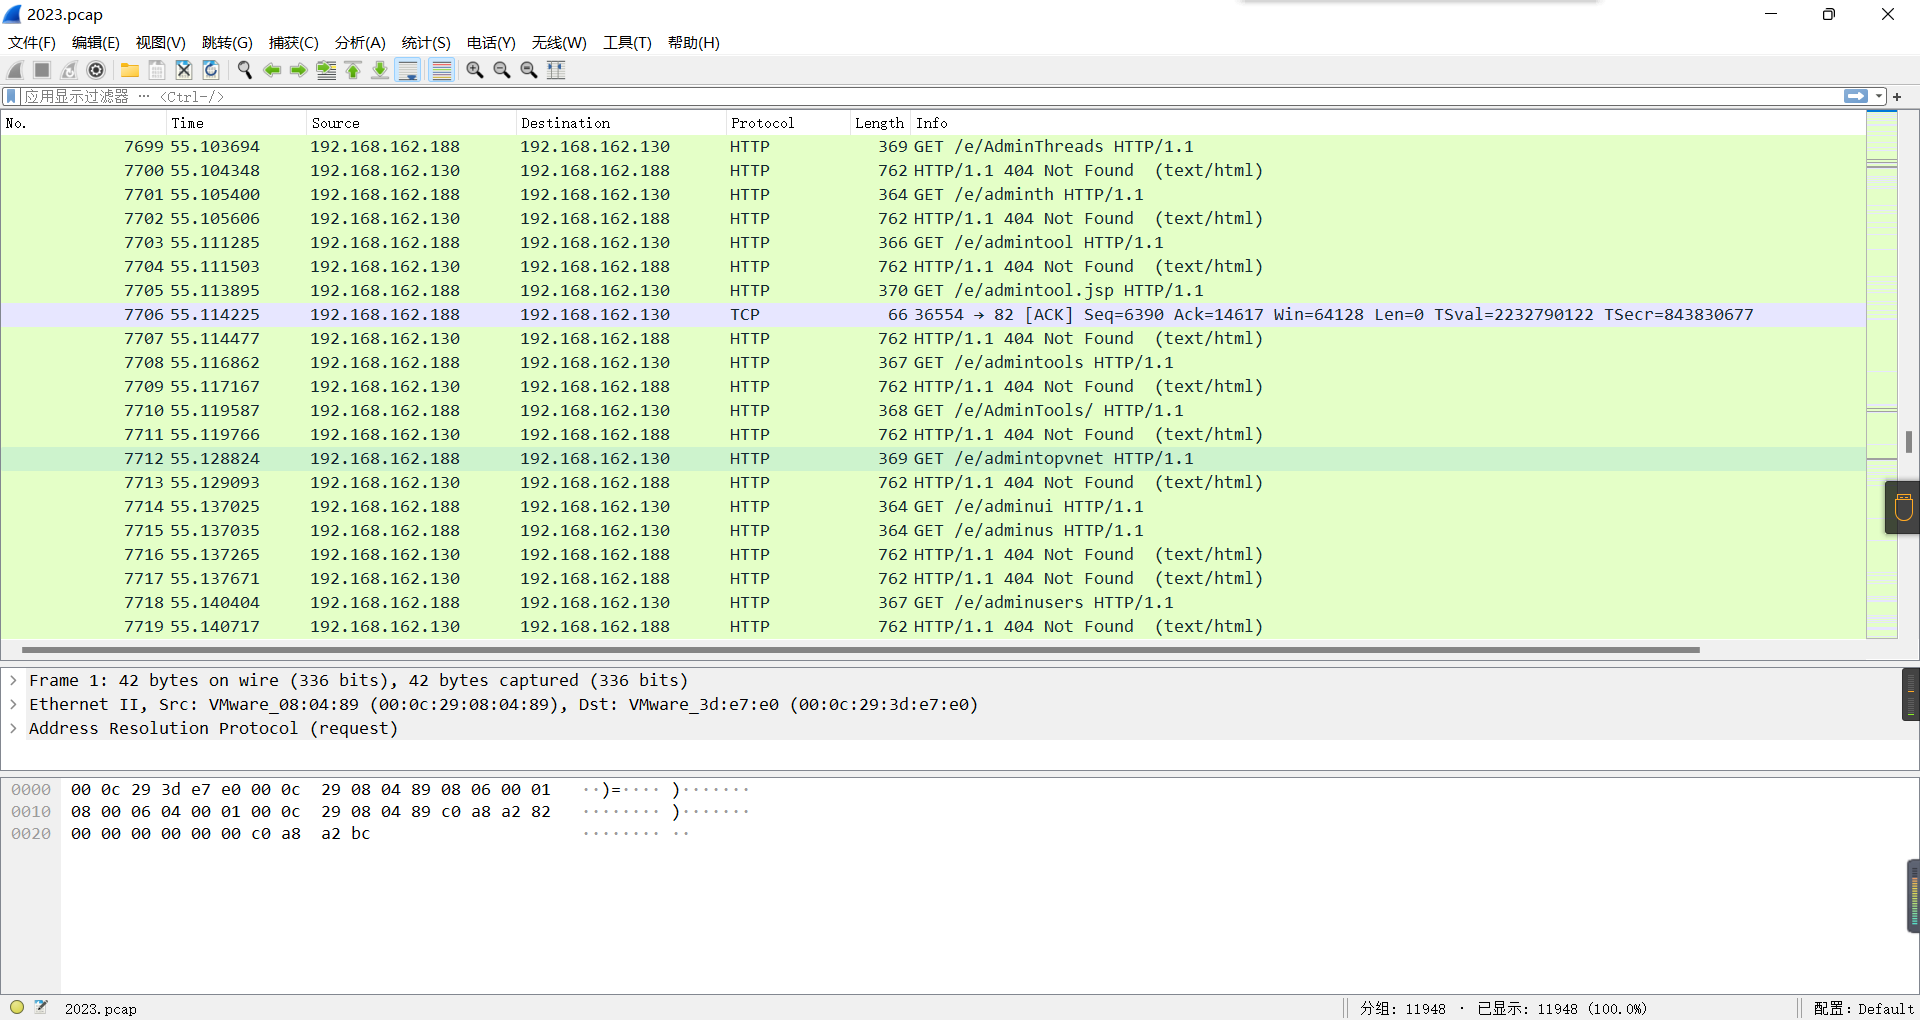Open the display filter history dropdown
This screenshot has width=1920, height=1020.
pyautogui.click(x=1879, y=96)
